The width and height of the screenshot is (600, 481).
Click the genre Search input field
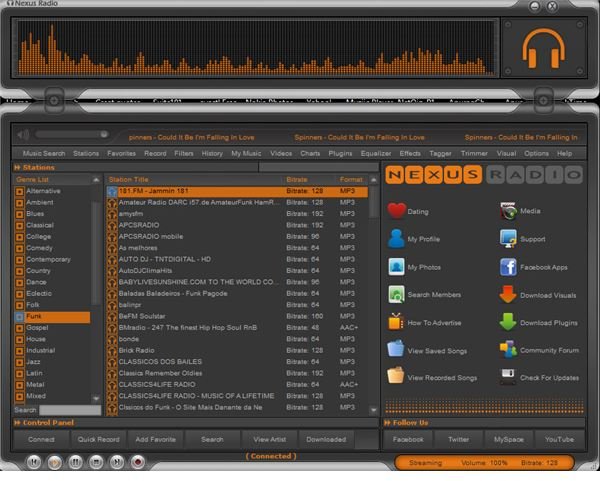70,410
